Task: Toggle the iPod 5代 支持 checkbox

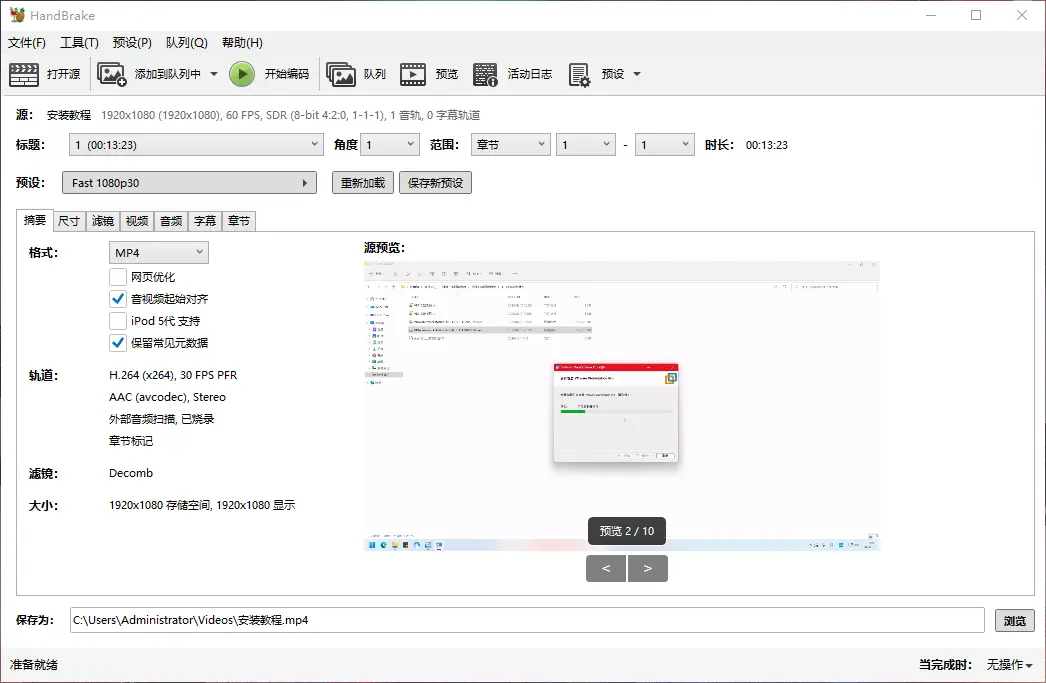Action: coord(118,321)
